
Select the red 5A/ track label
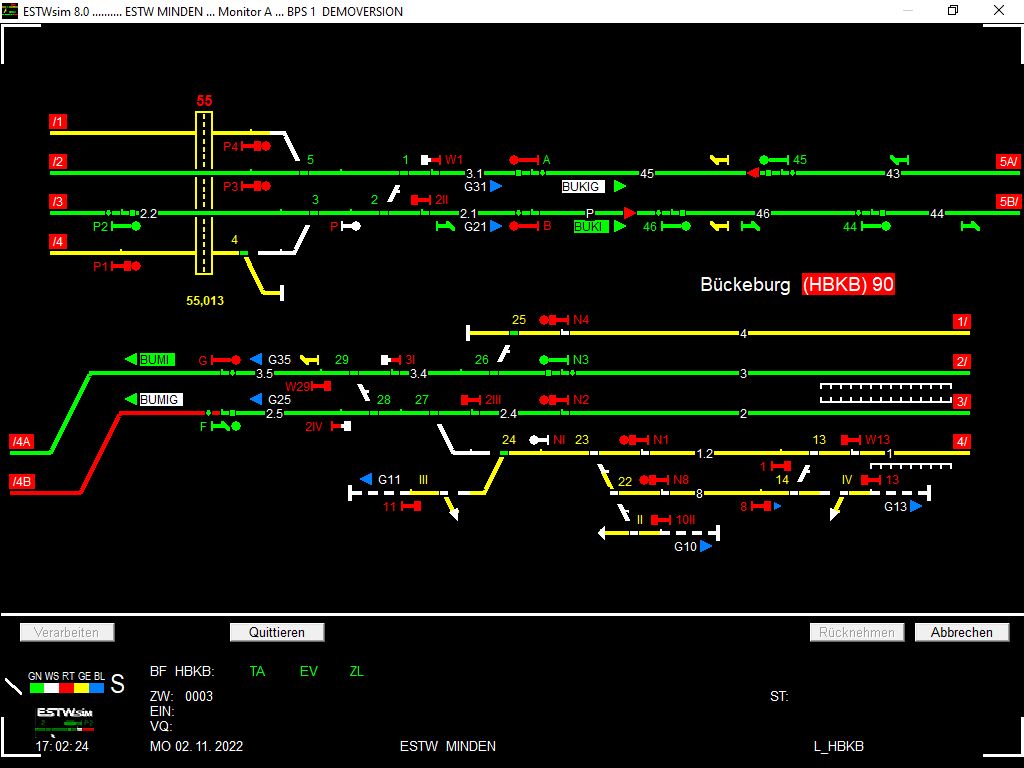1007,162
